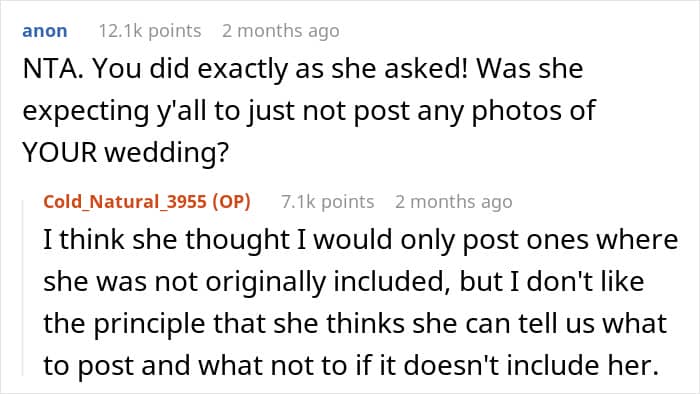This screenshot has height=394, width=700.
Task: Click the line 'expecting y'all to just not post'
Action: [x=309, y=111]
